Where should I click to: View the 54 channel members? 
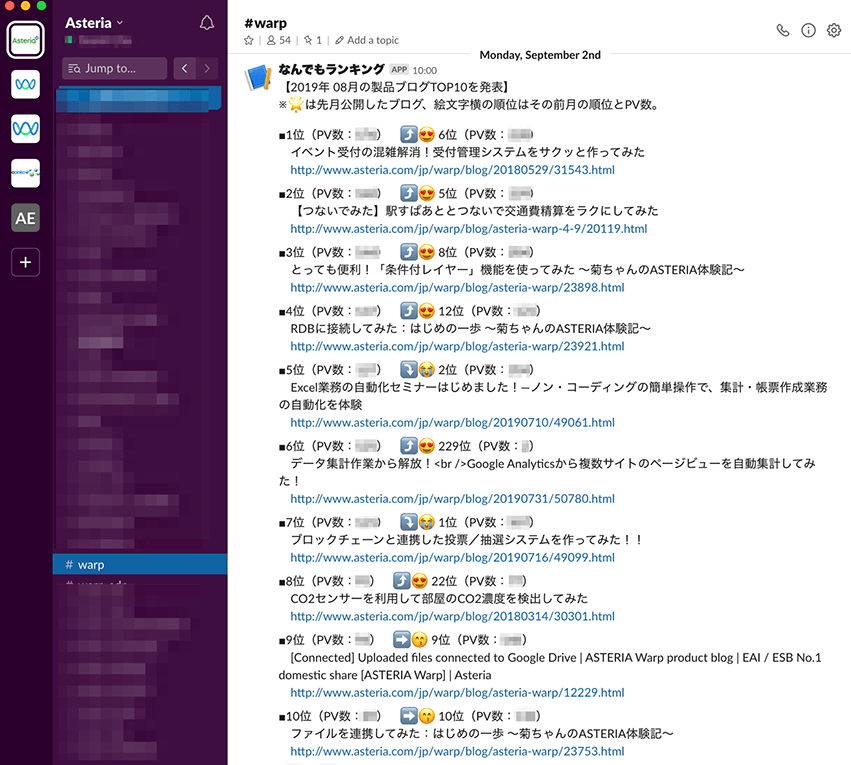[x=279, y=40]
